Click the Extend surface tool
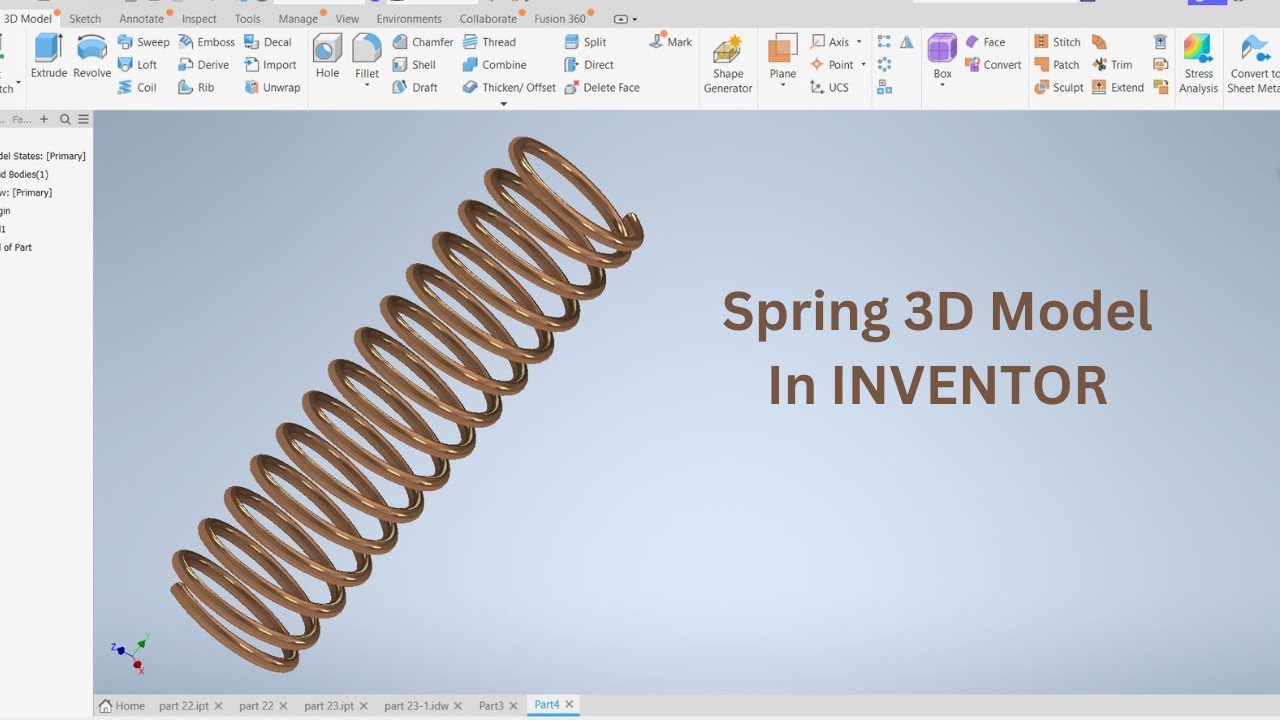 click(x=1118, y=88)
